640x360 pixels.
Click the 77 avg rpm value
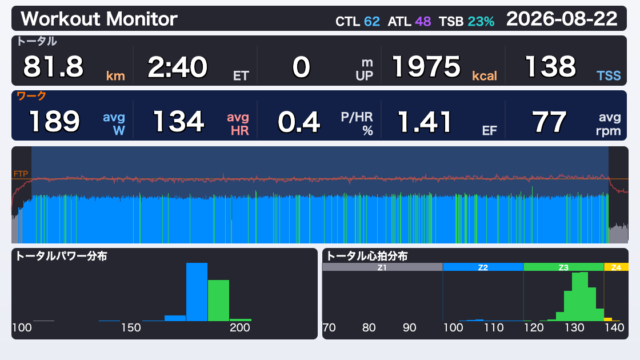(549, 122)
